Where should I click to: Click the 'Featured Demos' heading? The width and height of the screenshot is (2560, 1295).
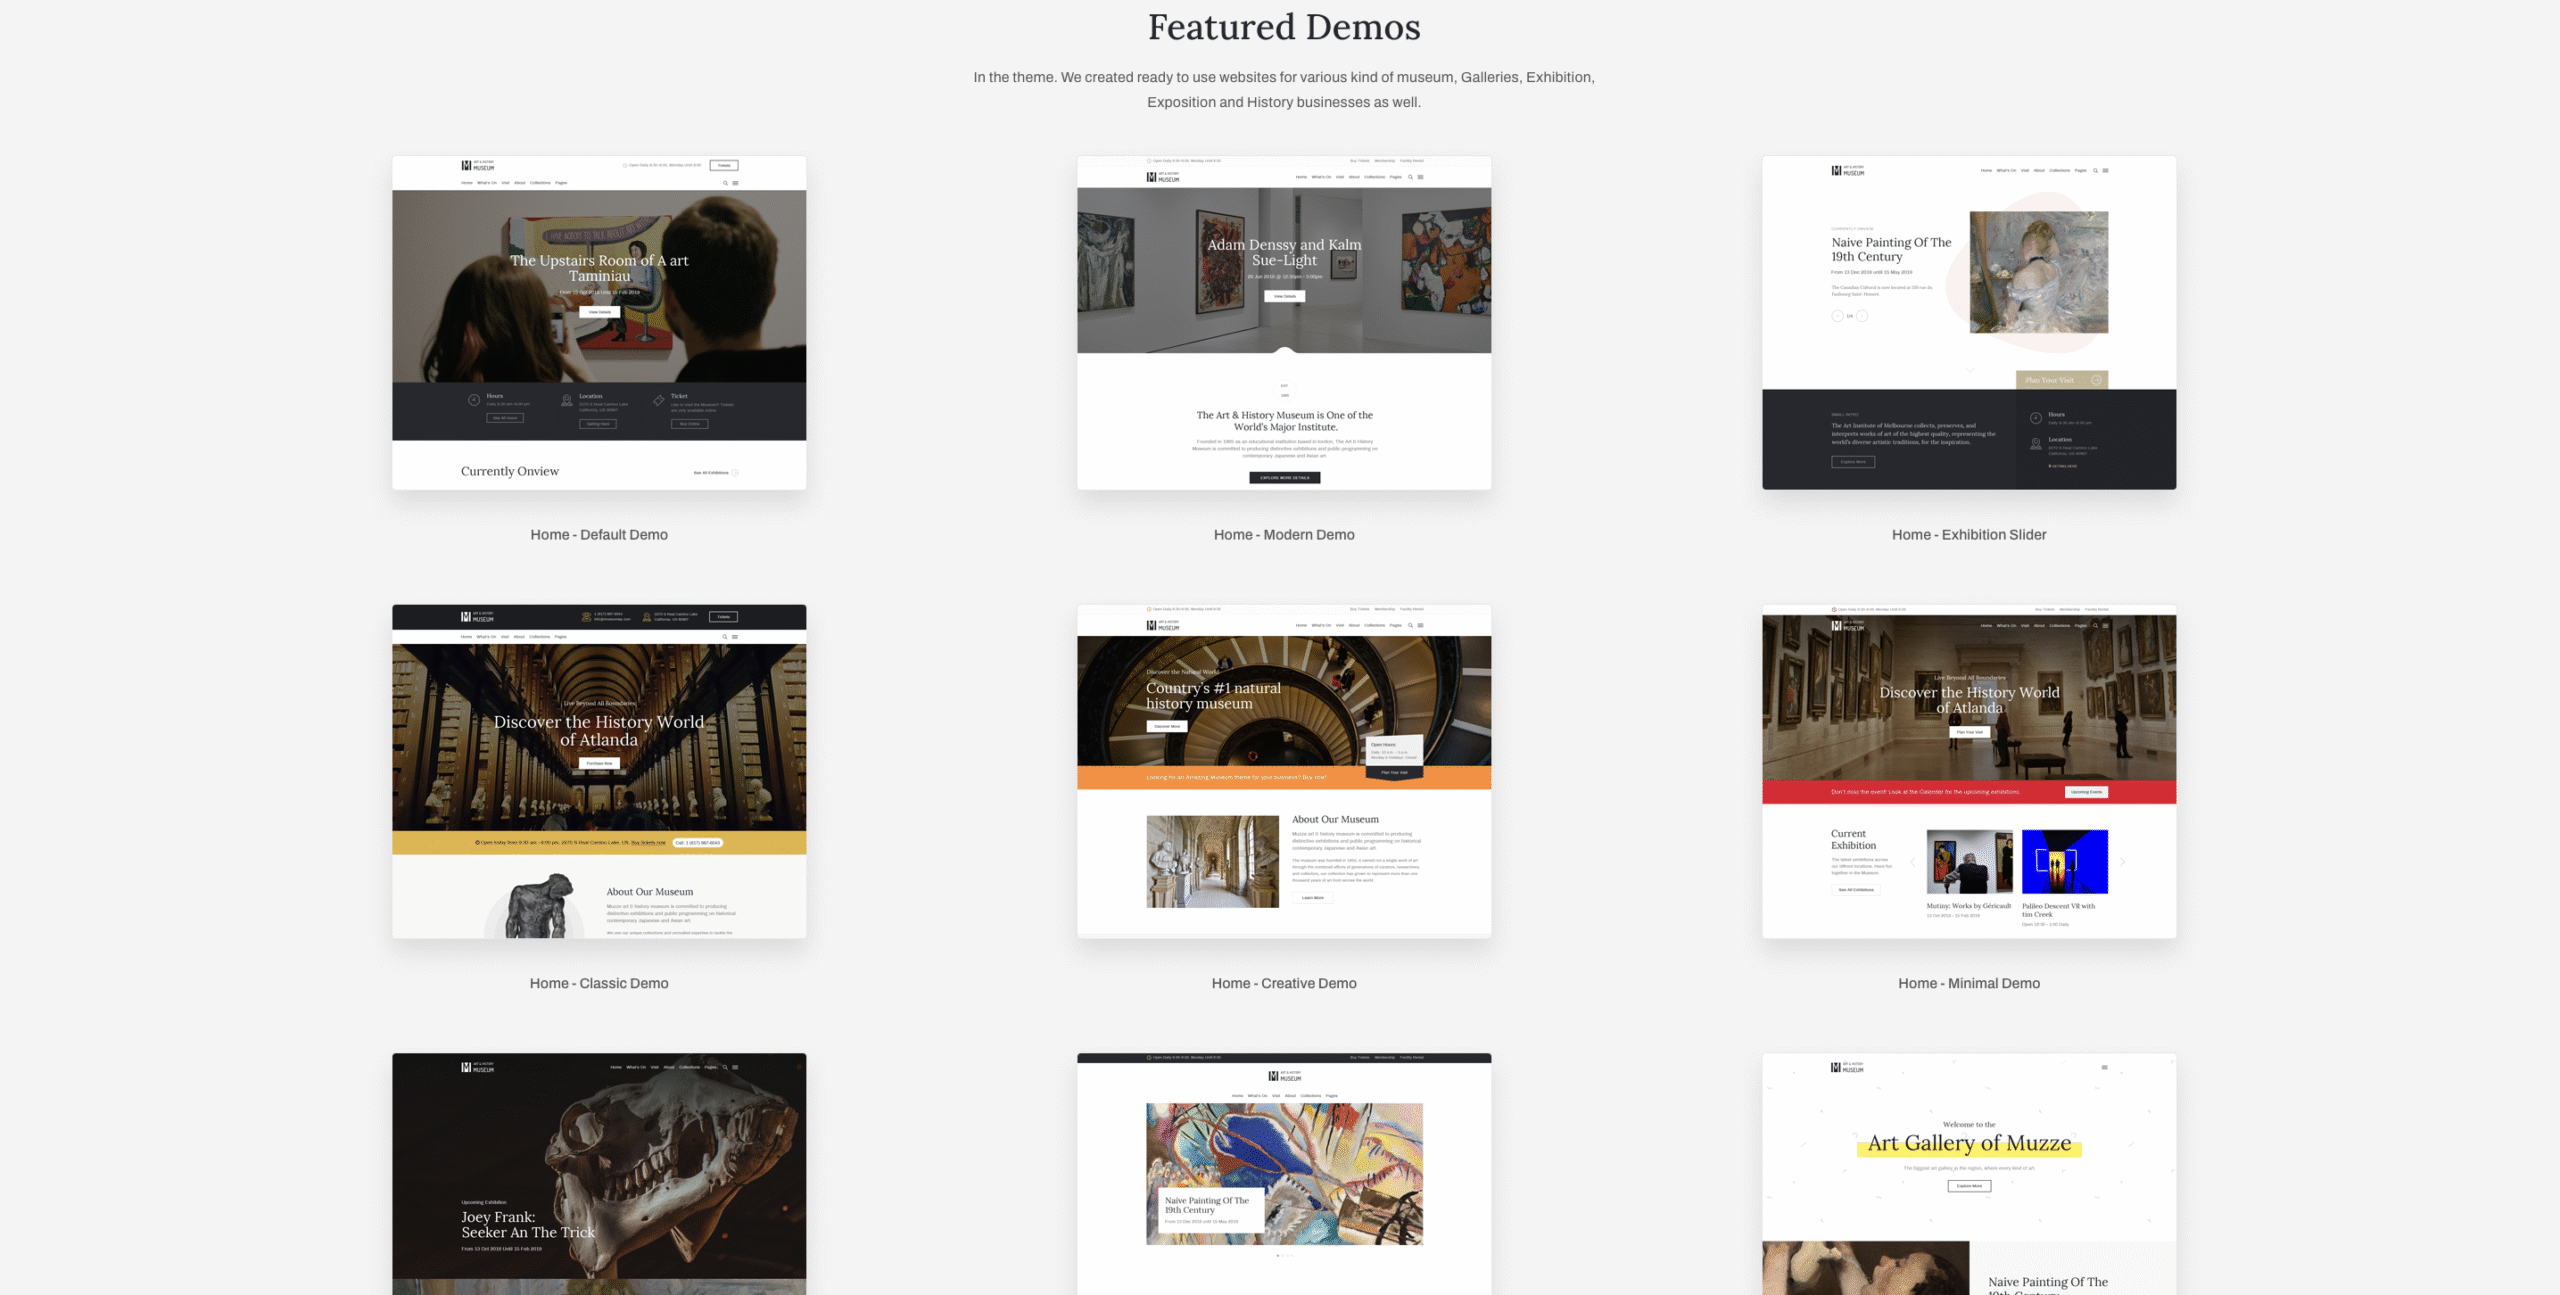point(1284,27)
